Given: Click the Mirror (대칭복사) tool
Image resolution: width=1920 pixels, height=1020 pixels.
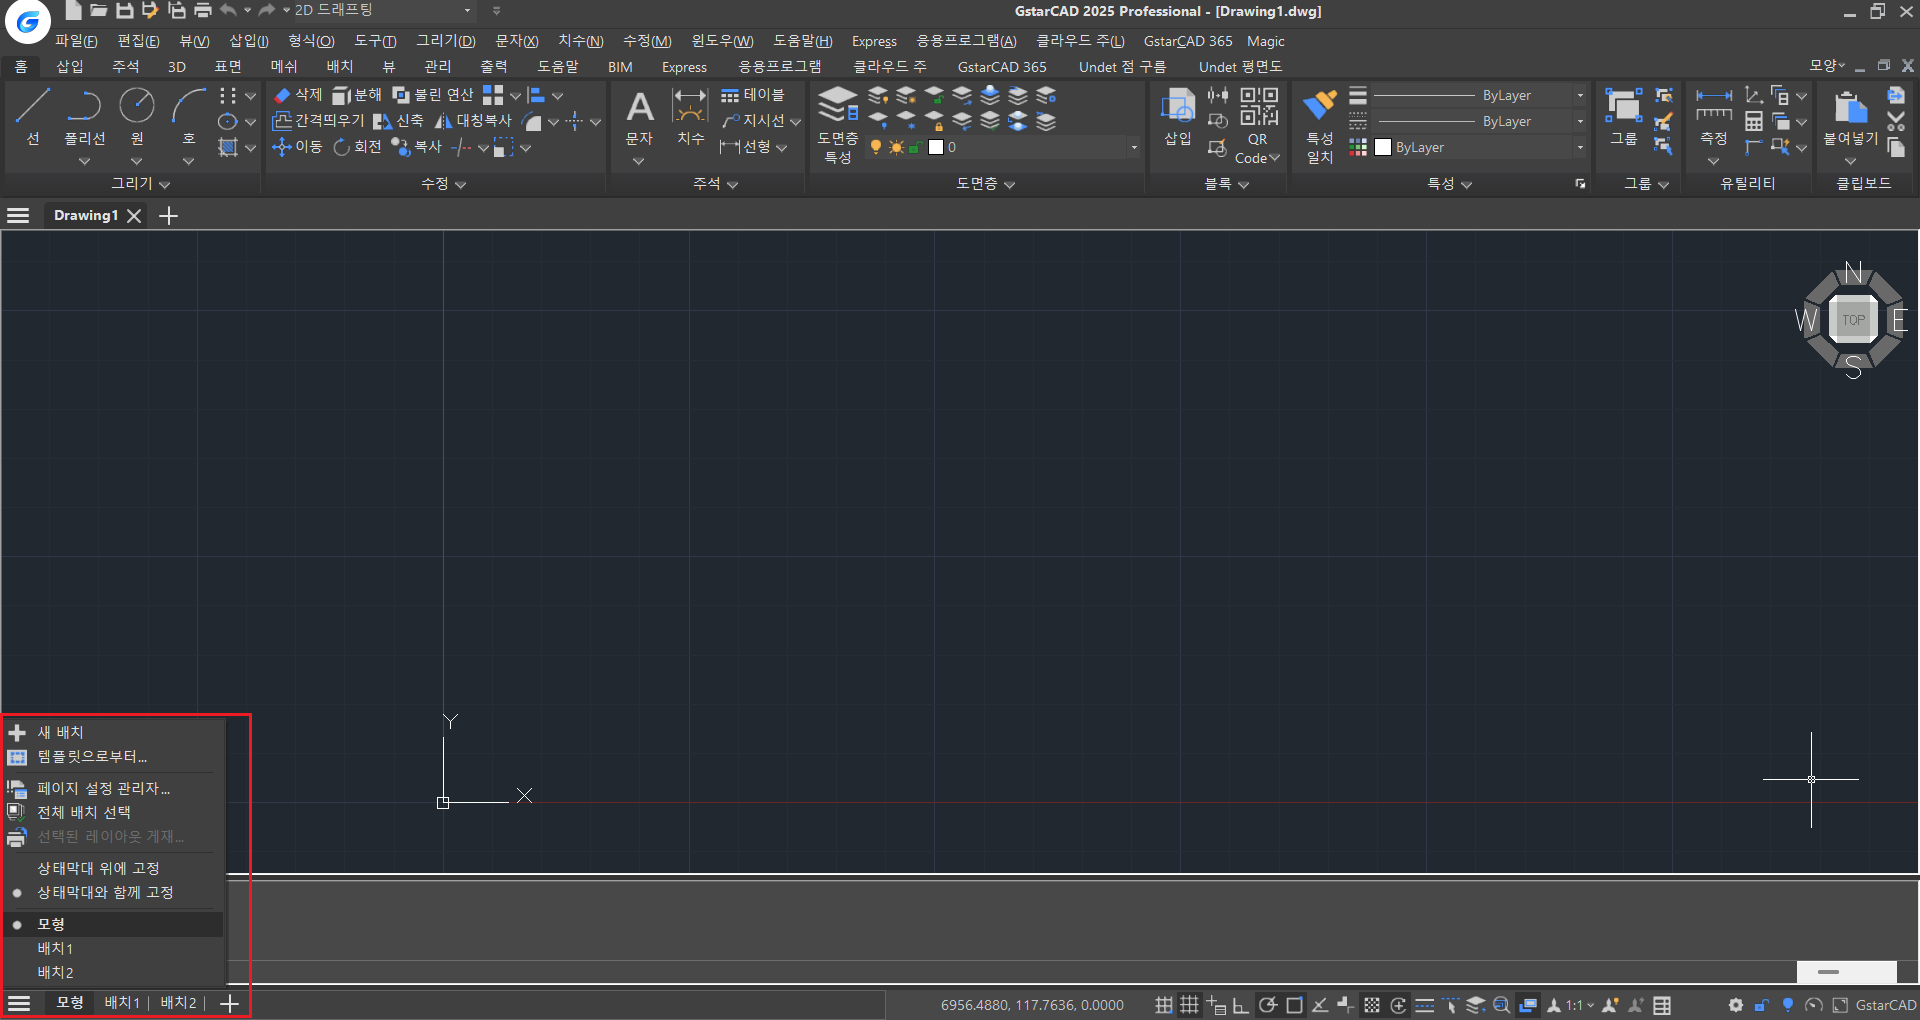Looking at the screenshot, I should (x=473, y=121).
